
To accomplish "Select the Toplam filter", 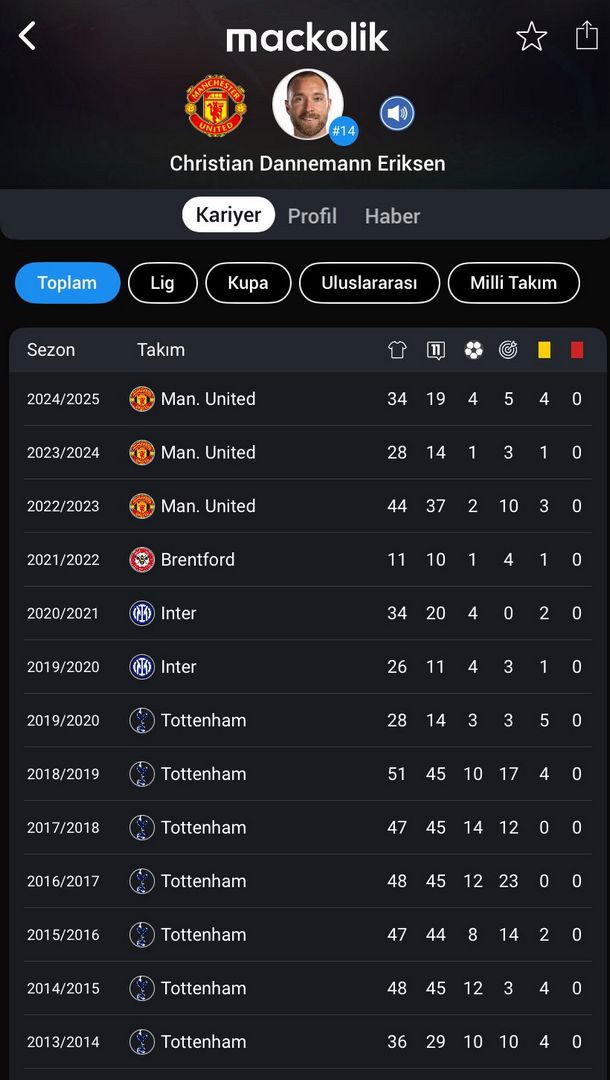I will (x=67, y=283).
